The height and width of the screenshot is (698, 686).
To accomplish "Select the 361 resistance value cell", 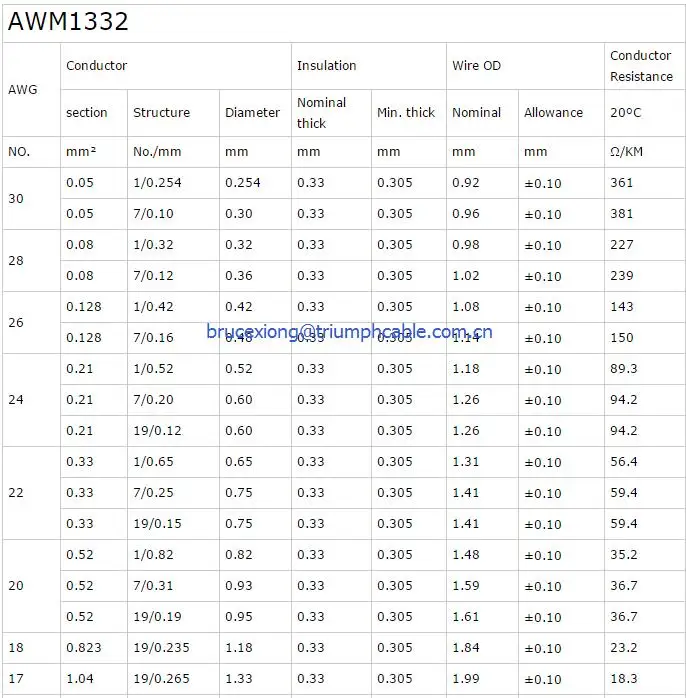I will point(622,183).
